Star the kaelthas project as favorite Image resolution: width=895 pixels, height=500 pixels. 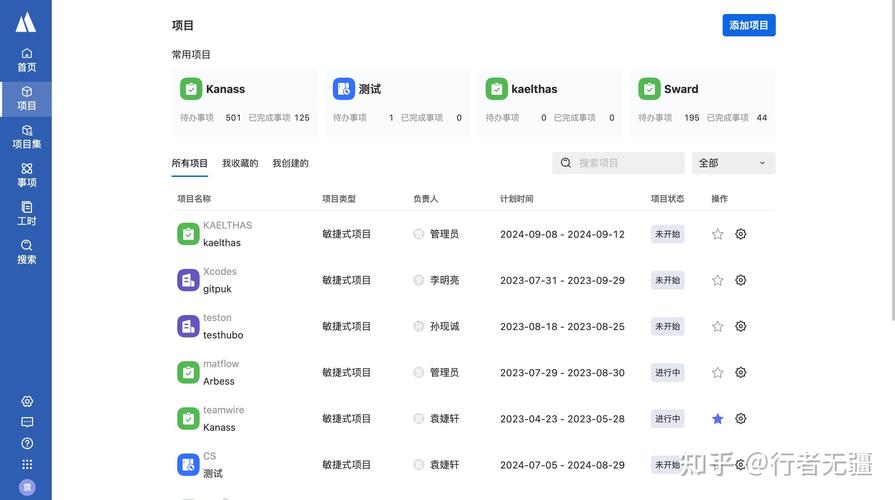coord(717,234)
